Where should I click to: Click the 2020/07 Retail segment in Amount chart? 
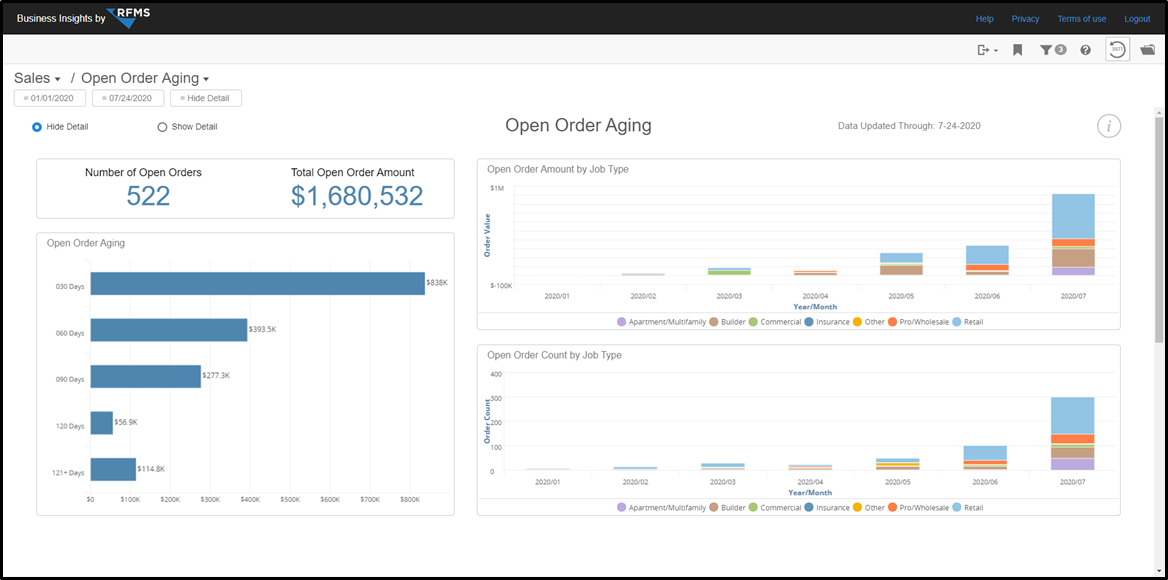point(1073,216)
